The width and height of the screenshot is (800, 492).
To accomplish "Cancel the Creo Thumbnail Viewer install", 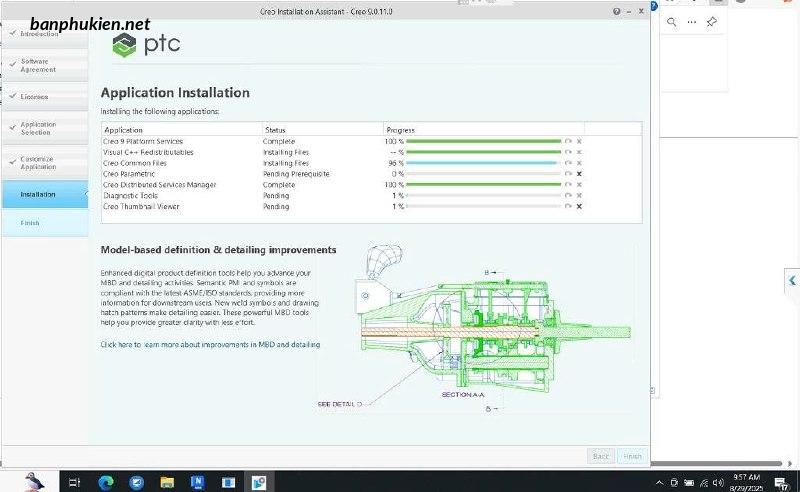I will (579, 206).
